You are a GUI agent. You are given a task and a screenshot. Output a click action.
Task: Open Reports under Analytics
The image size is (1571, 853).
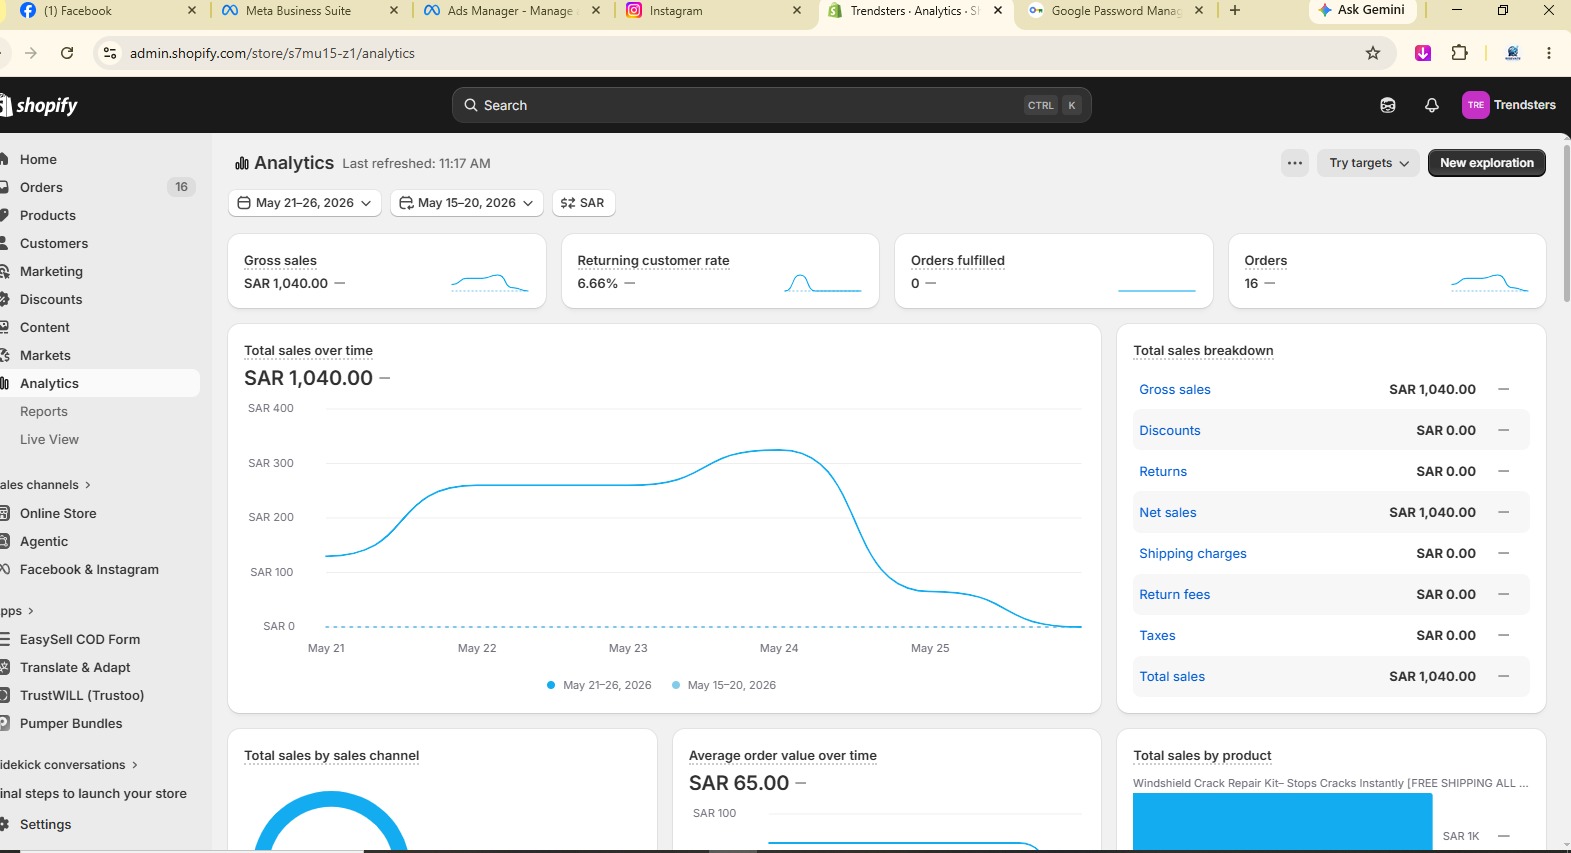(44, 411)
